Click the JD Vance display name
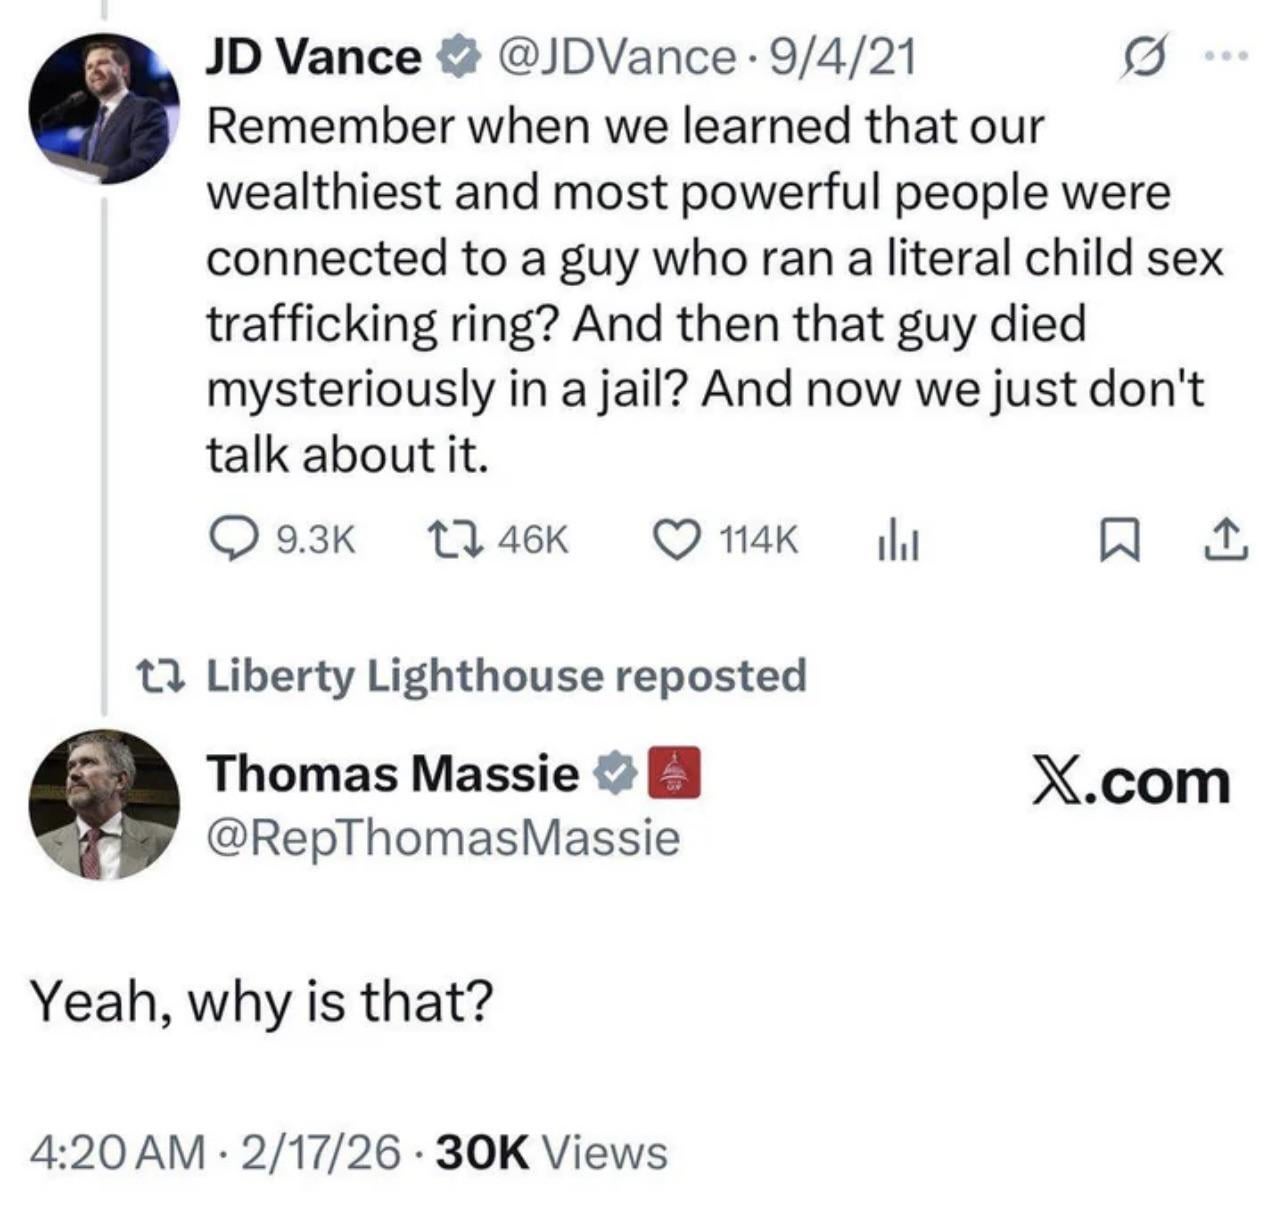 coord(314,58)
